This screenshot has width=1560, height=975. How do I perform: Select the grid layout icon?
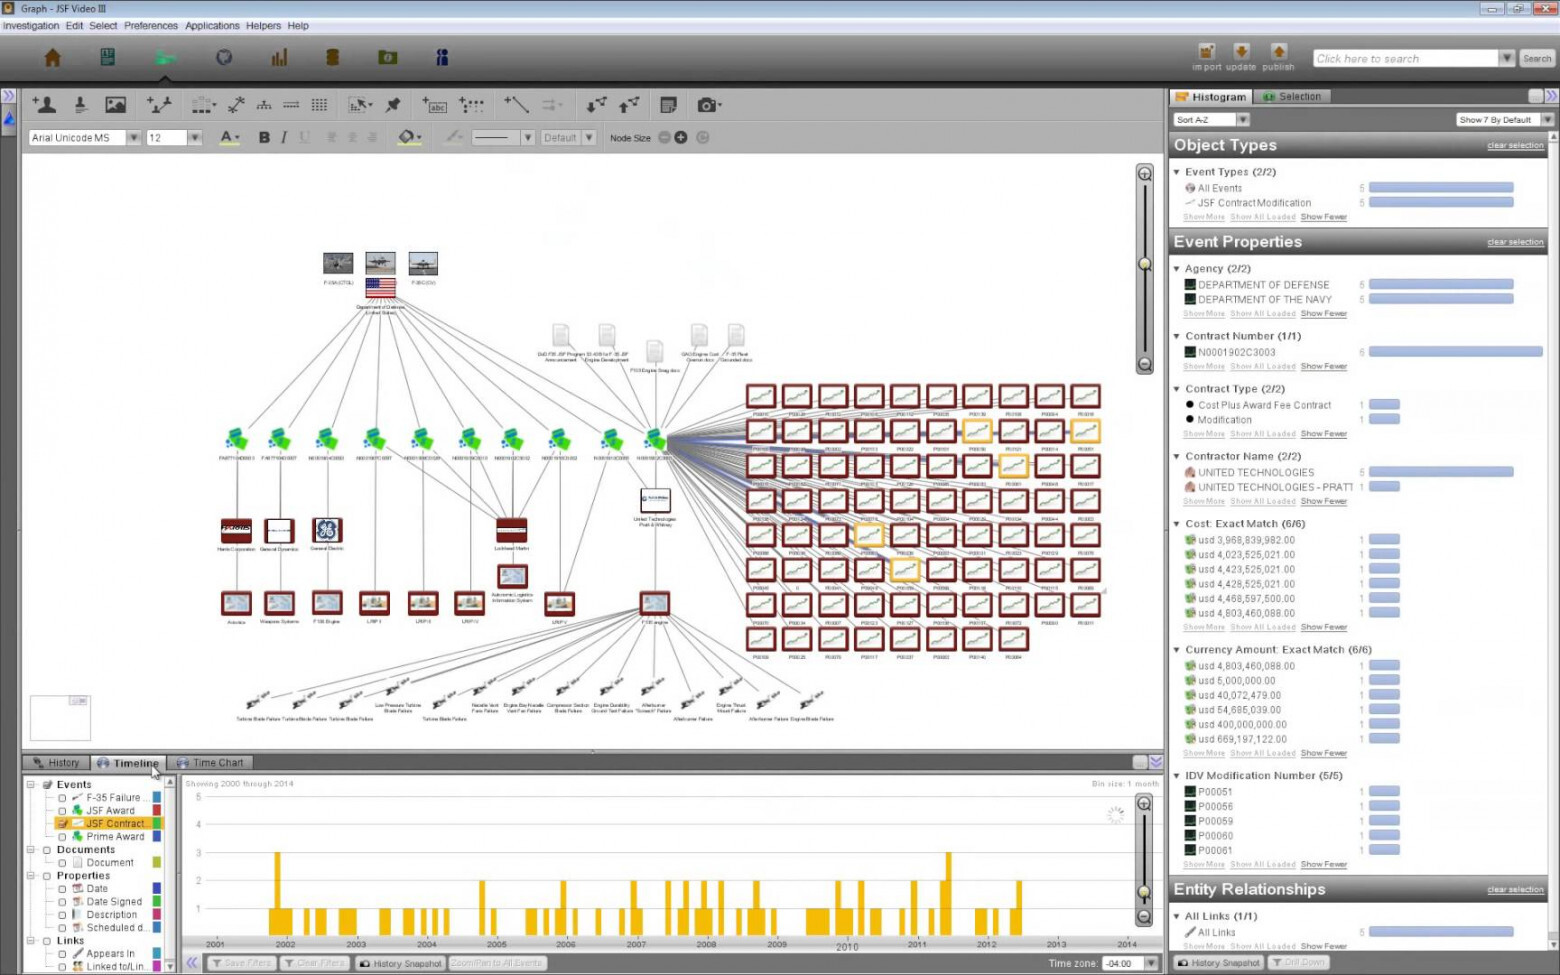319,105
